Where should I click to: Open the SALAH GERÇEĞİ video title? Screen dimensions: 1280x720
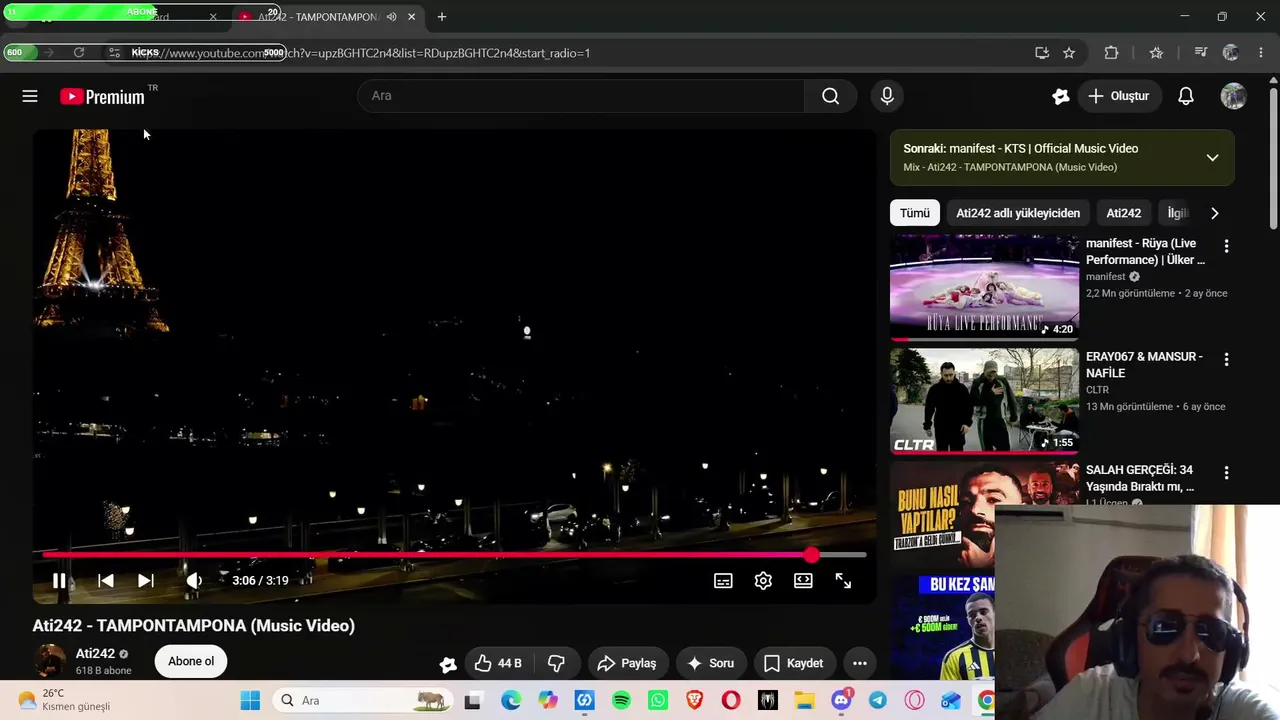click(1140, 478)
